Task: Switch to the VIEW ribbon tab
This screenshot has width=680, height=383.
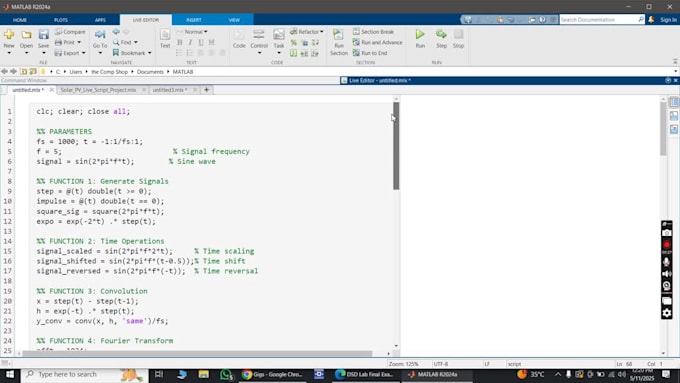Action: (x=234, y=20)
